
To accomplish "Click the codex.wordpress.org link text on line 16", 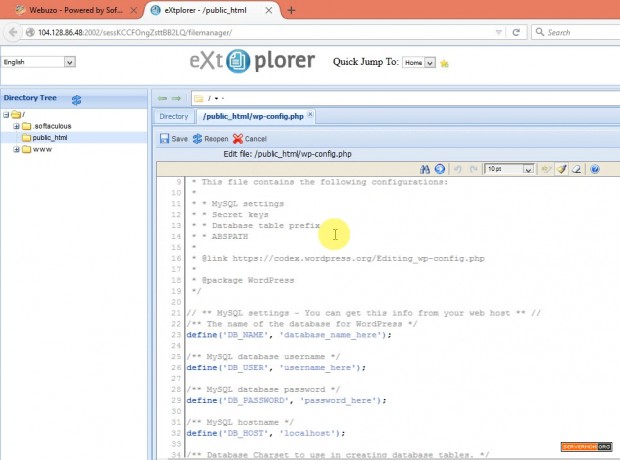I will 359,259.
